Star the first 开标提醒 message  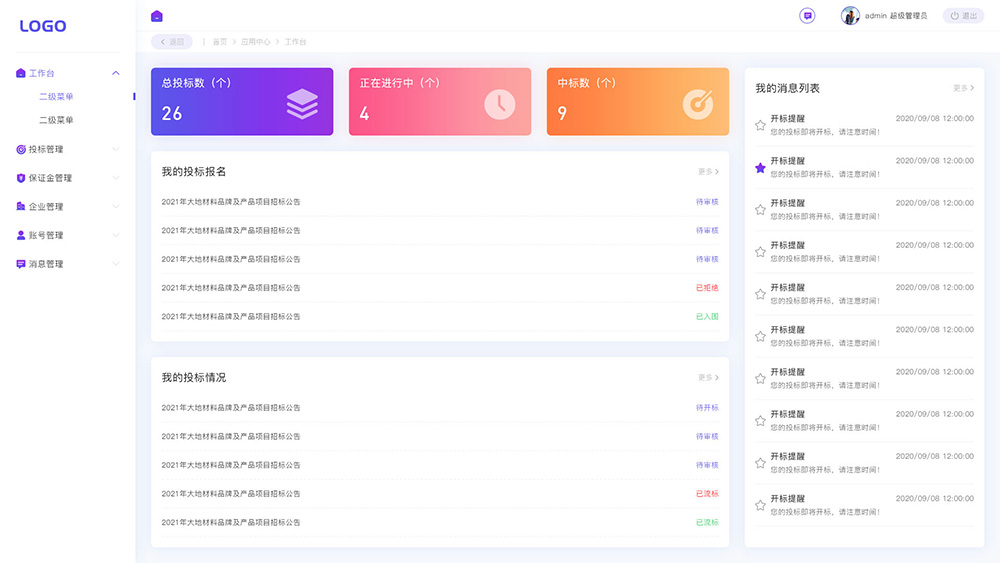tap(760, 126)
